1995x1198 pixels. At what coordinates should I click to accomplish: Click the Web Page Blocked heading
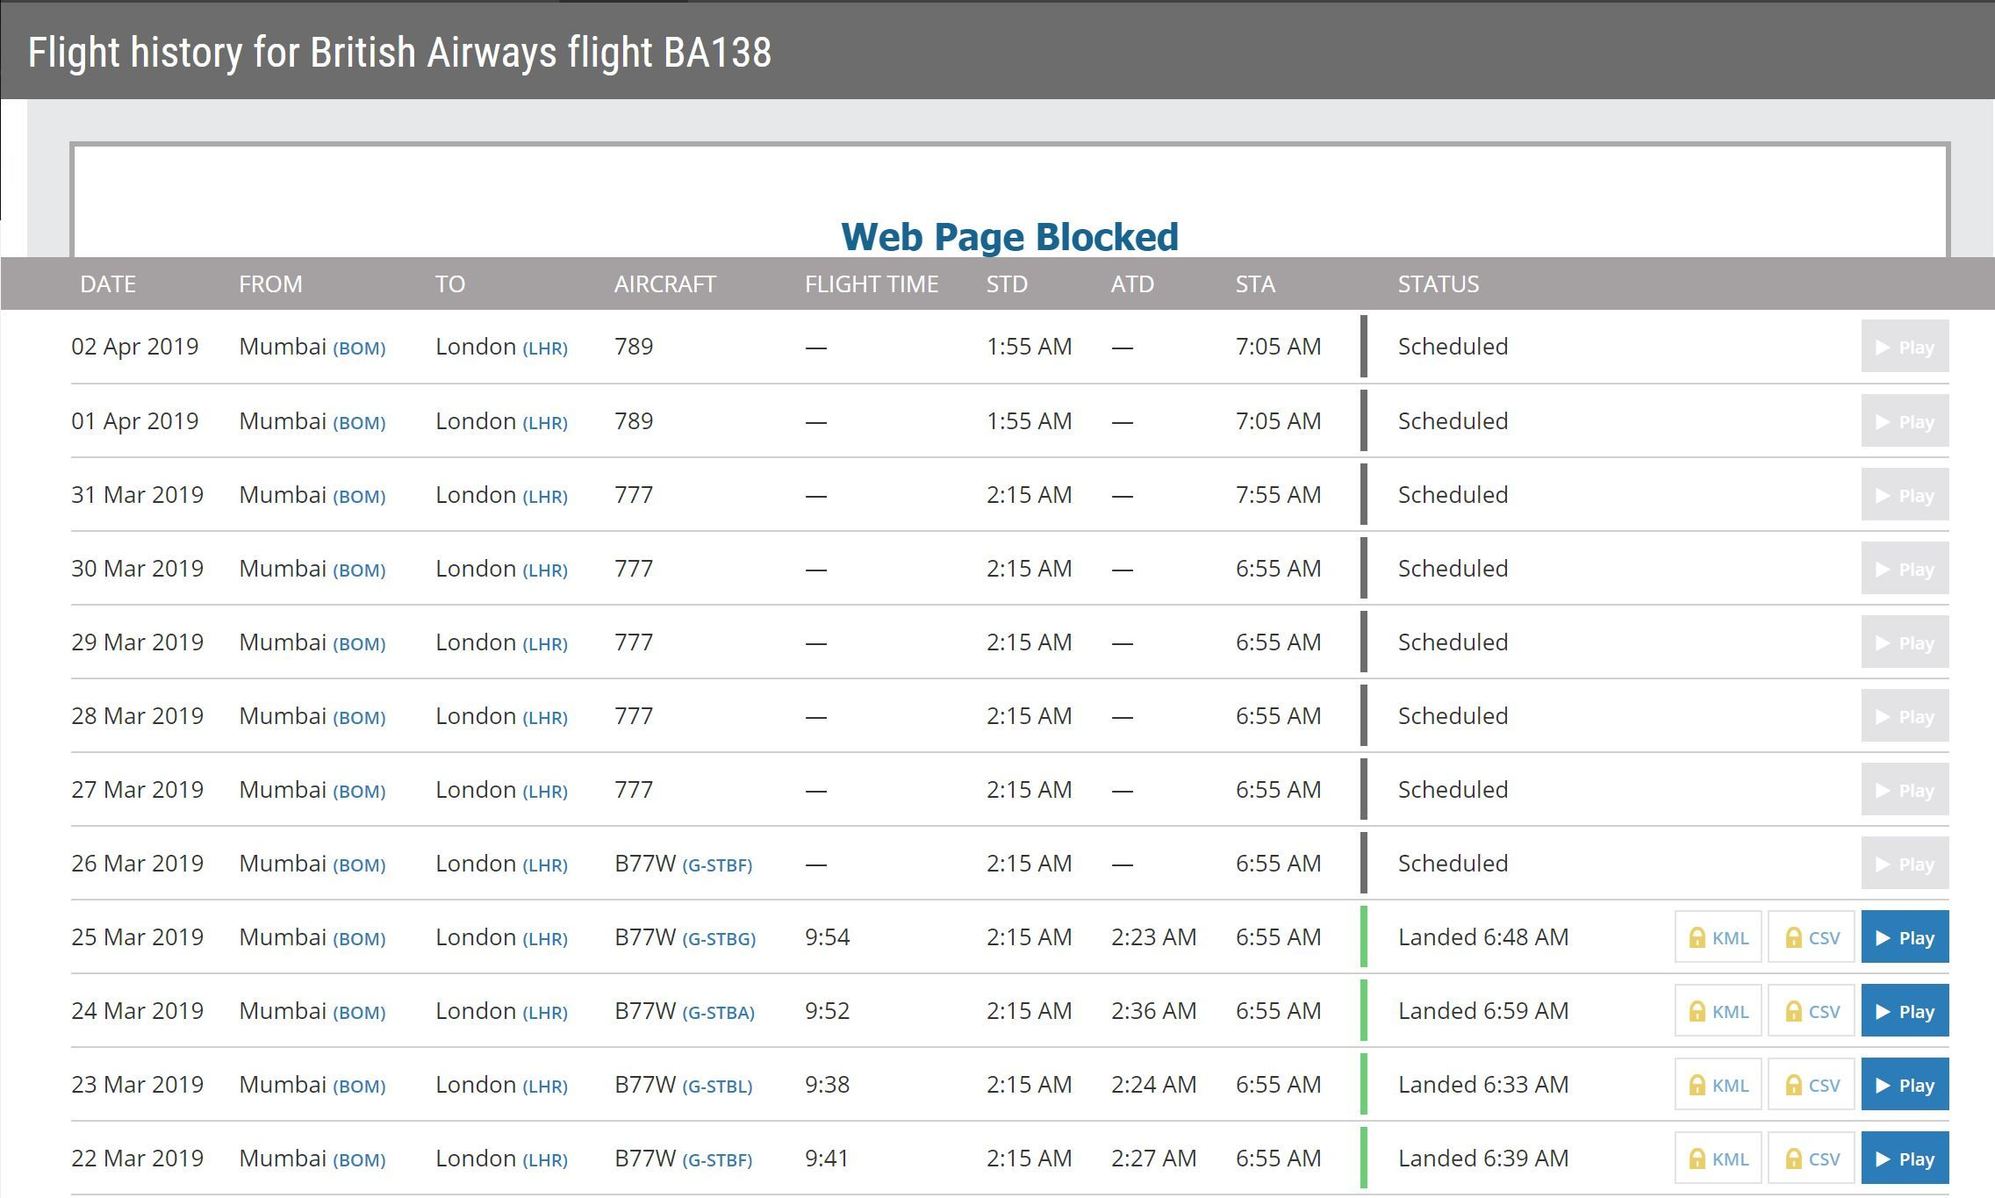(1010, 237)
